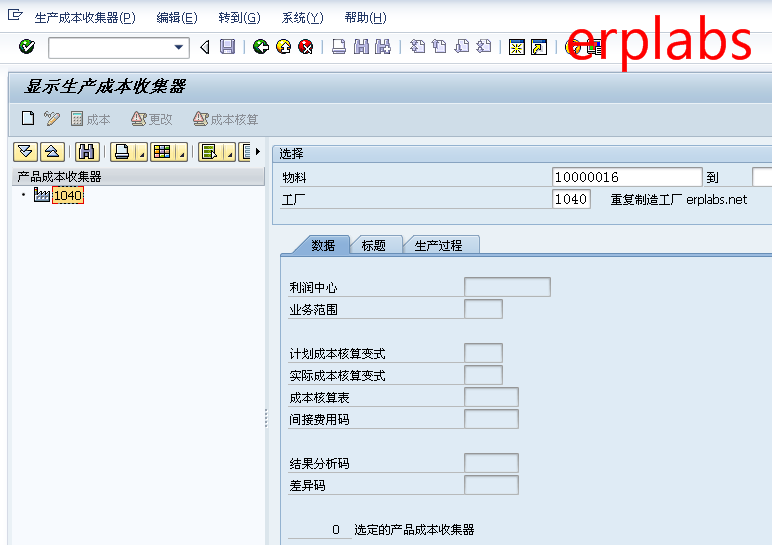Click the Create blank page icon

(x=28, y=119)
